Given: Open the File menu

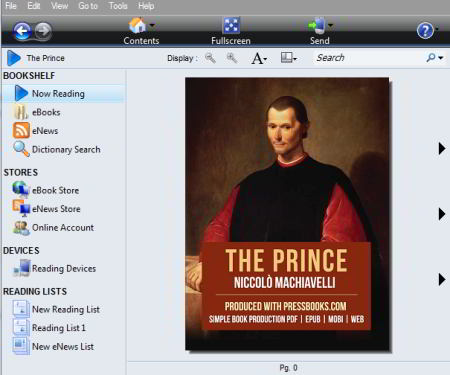Looking at the screenshot, I should coord(11,6).
